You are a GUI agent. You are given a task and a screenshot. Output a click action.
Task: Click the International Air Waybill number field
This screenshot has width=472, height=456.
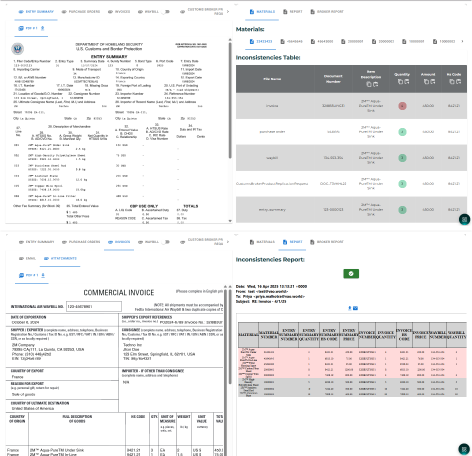[x=94, y=306]
